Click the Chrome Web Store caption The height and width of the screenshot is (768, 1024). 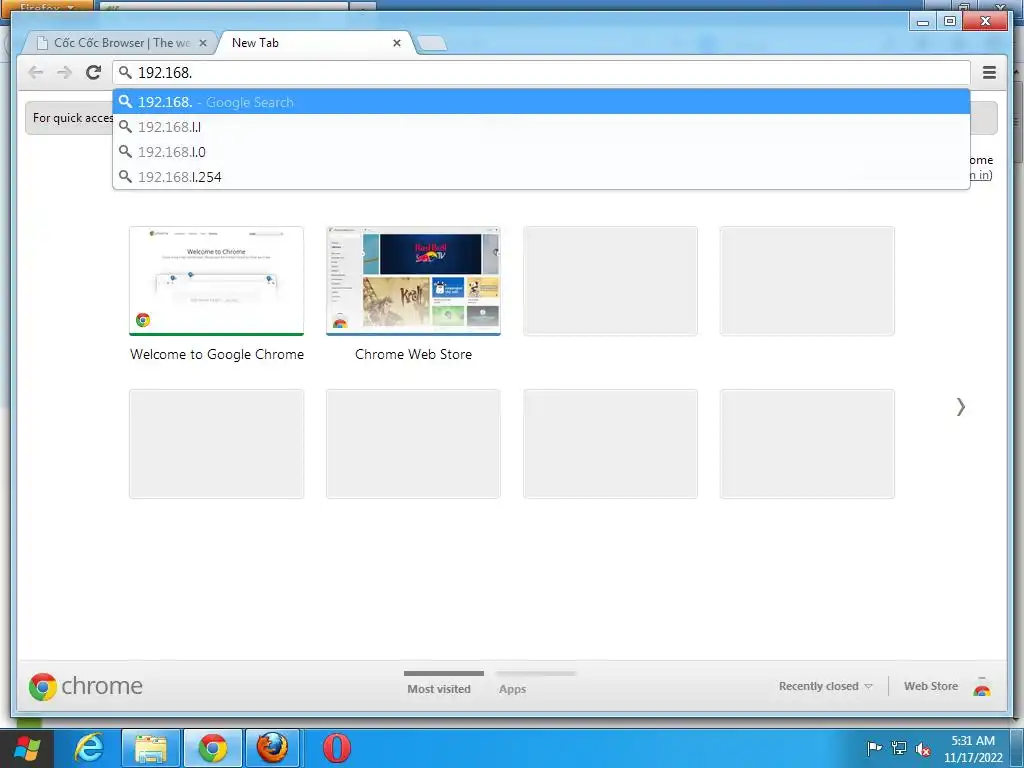413,354
